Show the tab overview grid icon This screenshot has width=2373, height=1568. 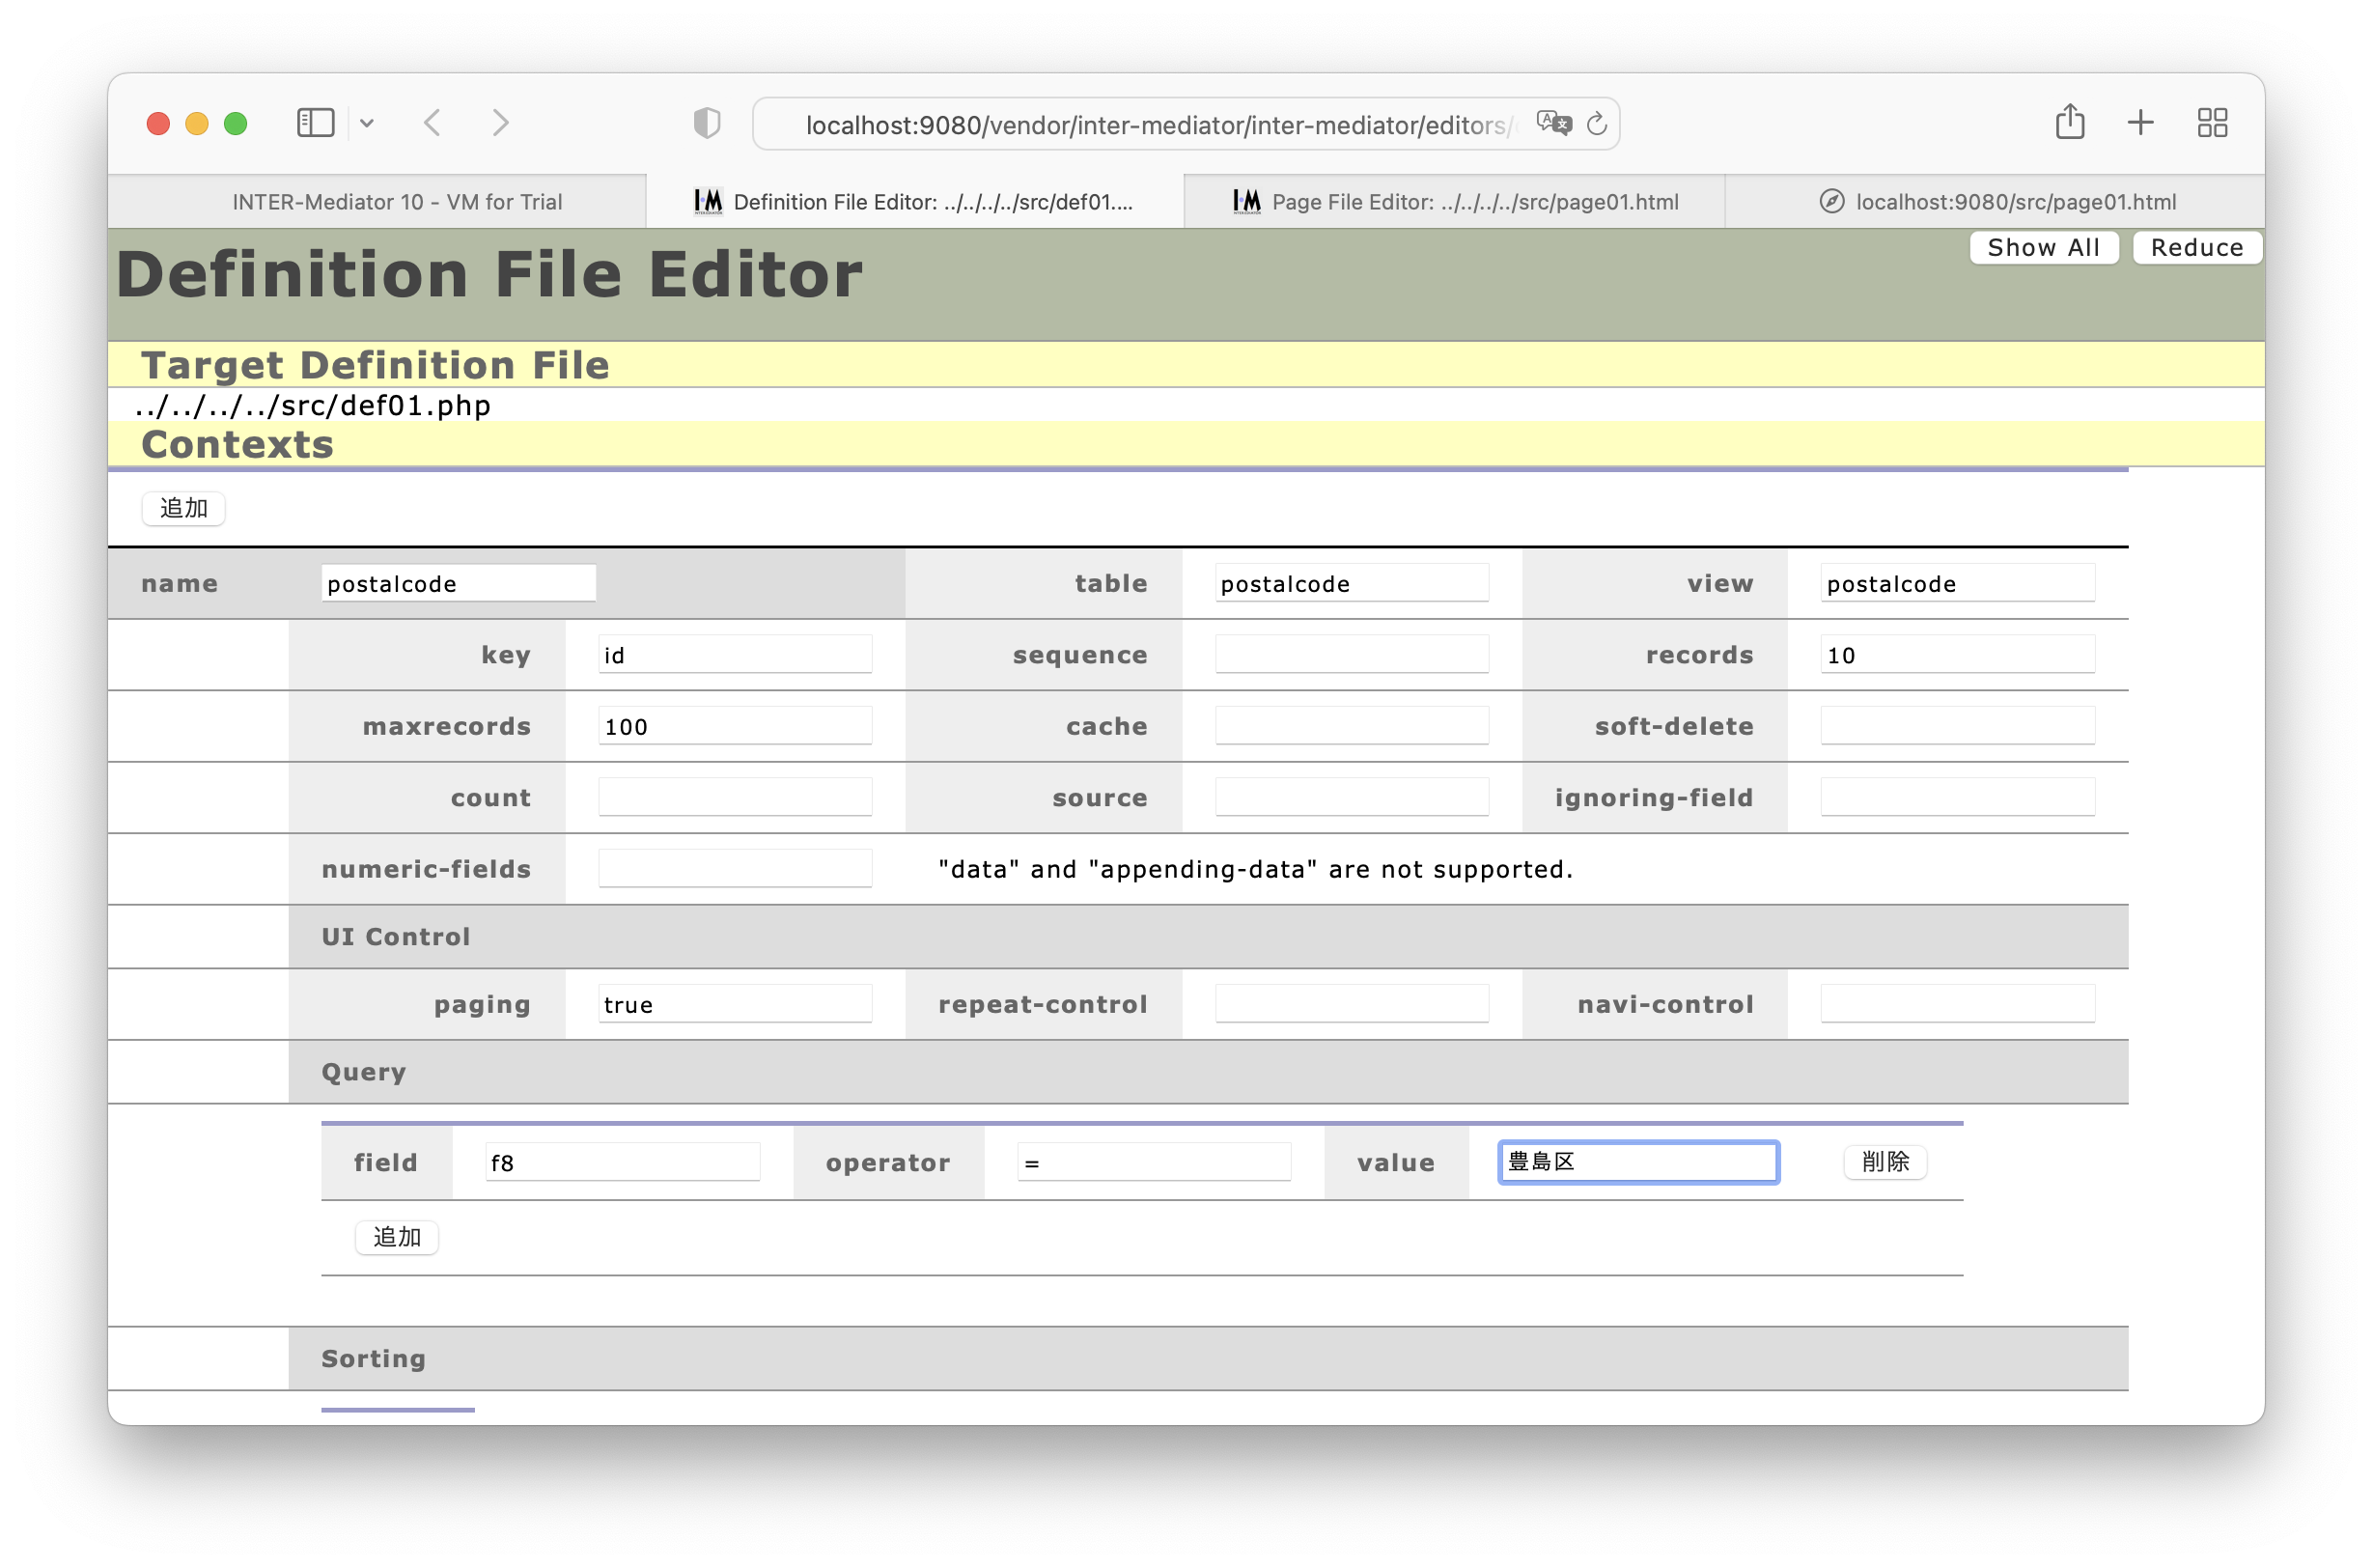[2212, 123]
